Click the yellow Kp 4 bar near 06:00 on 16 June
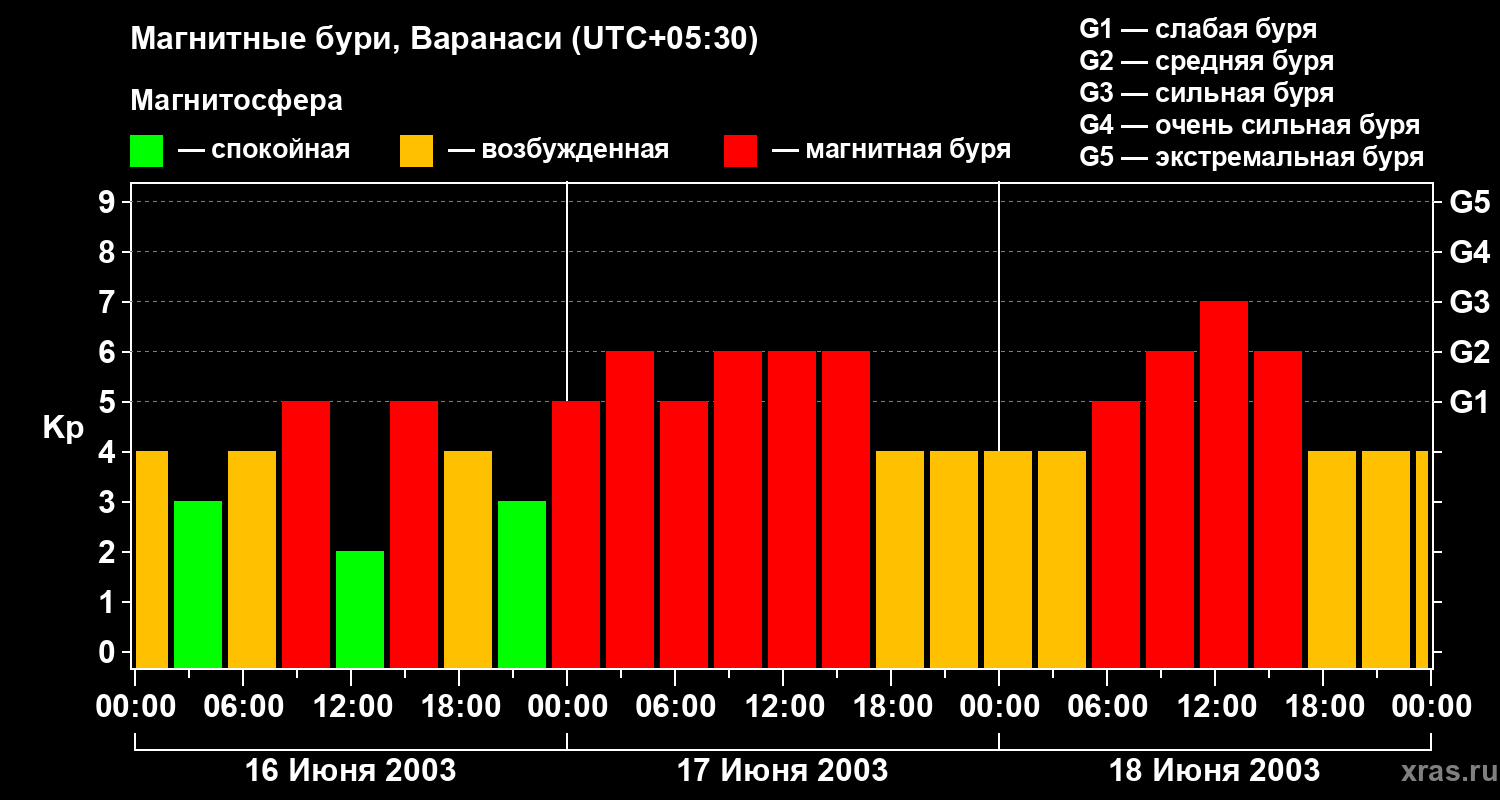This screenshot has width=1500, height=800. click(252, 559)
